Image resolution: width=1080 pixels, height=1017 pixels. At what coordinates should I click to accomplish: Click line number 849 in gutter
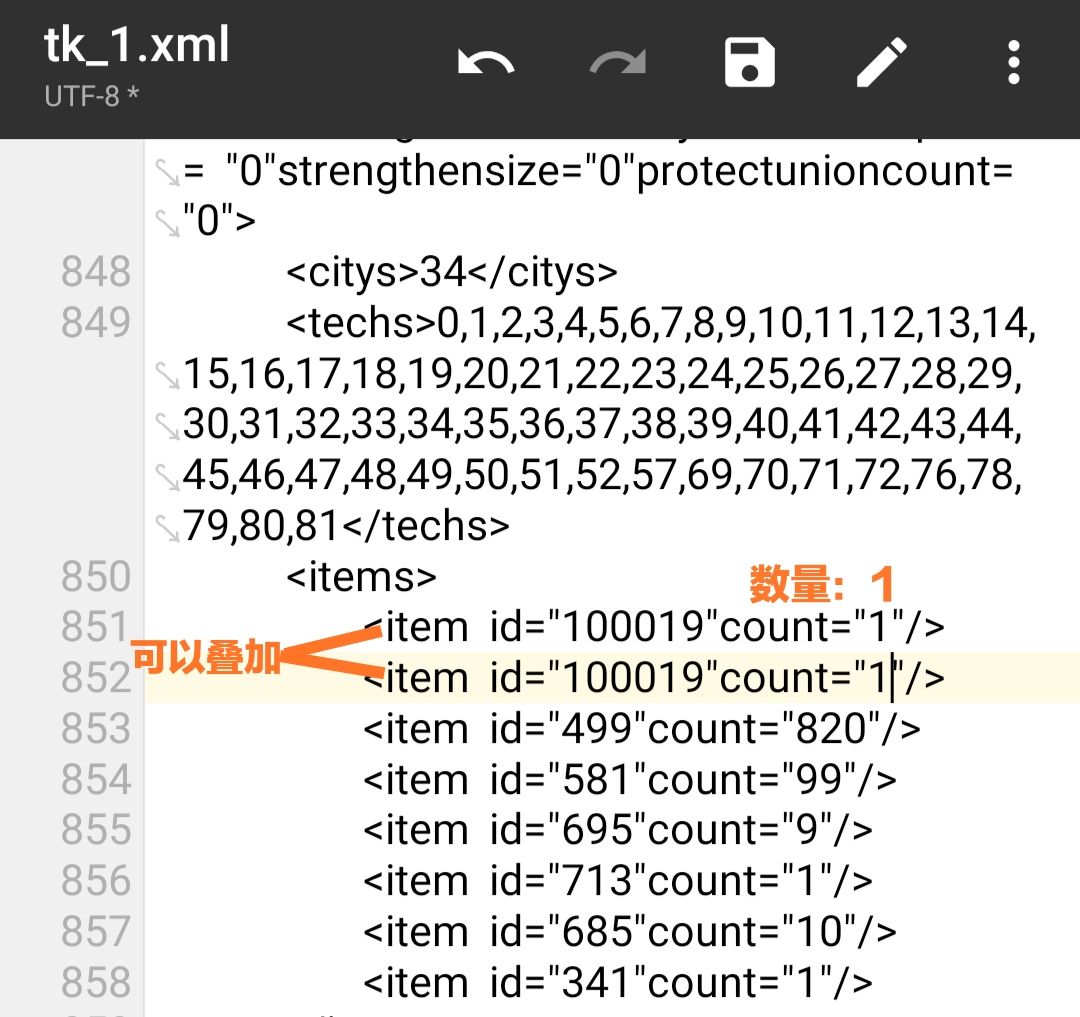(x=96, y=323)
